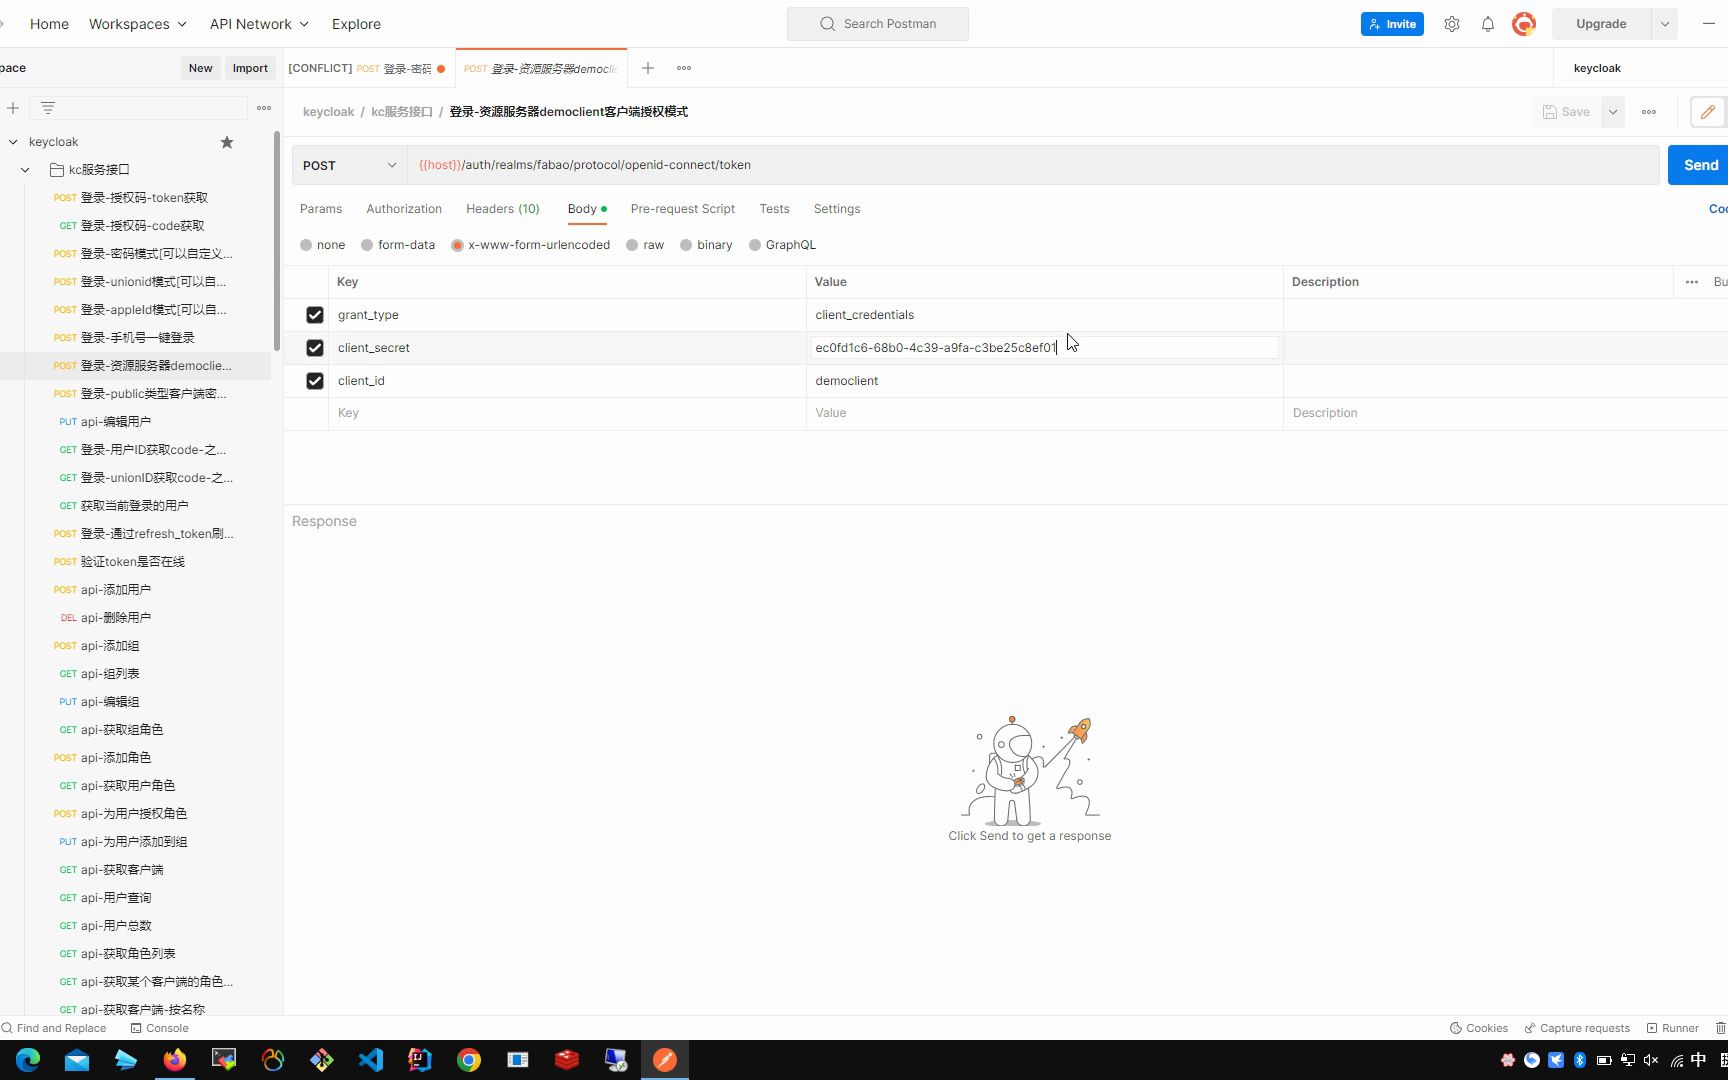Screen dimensions: 1728x1080
Task: Click the Save button
Action: tap(1566, 112)
